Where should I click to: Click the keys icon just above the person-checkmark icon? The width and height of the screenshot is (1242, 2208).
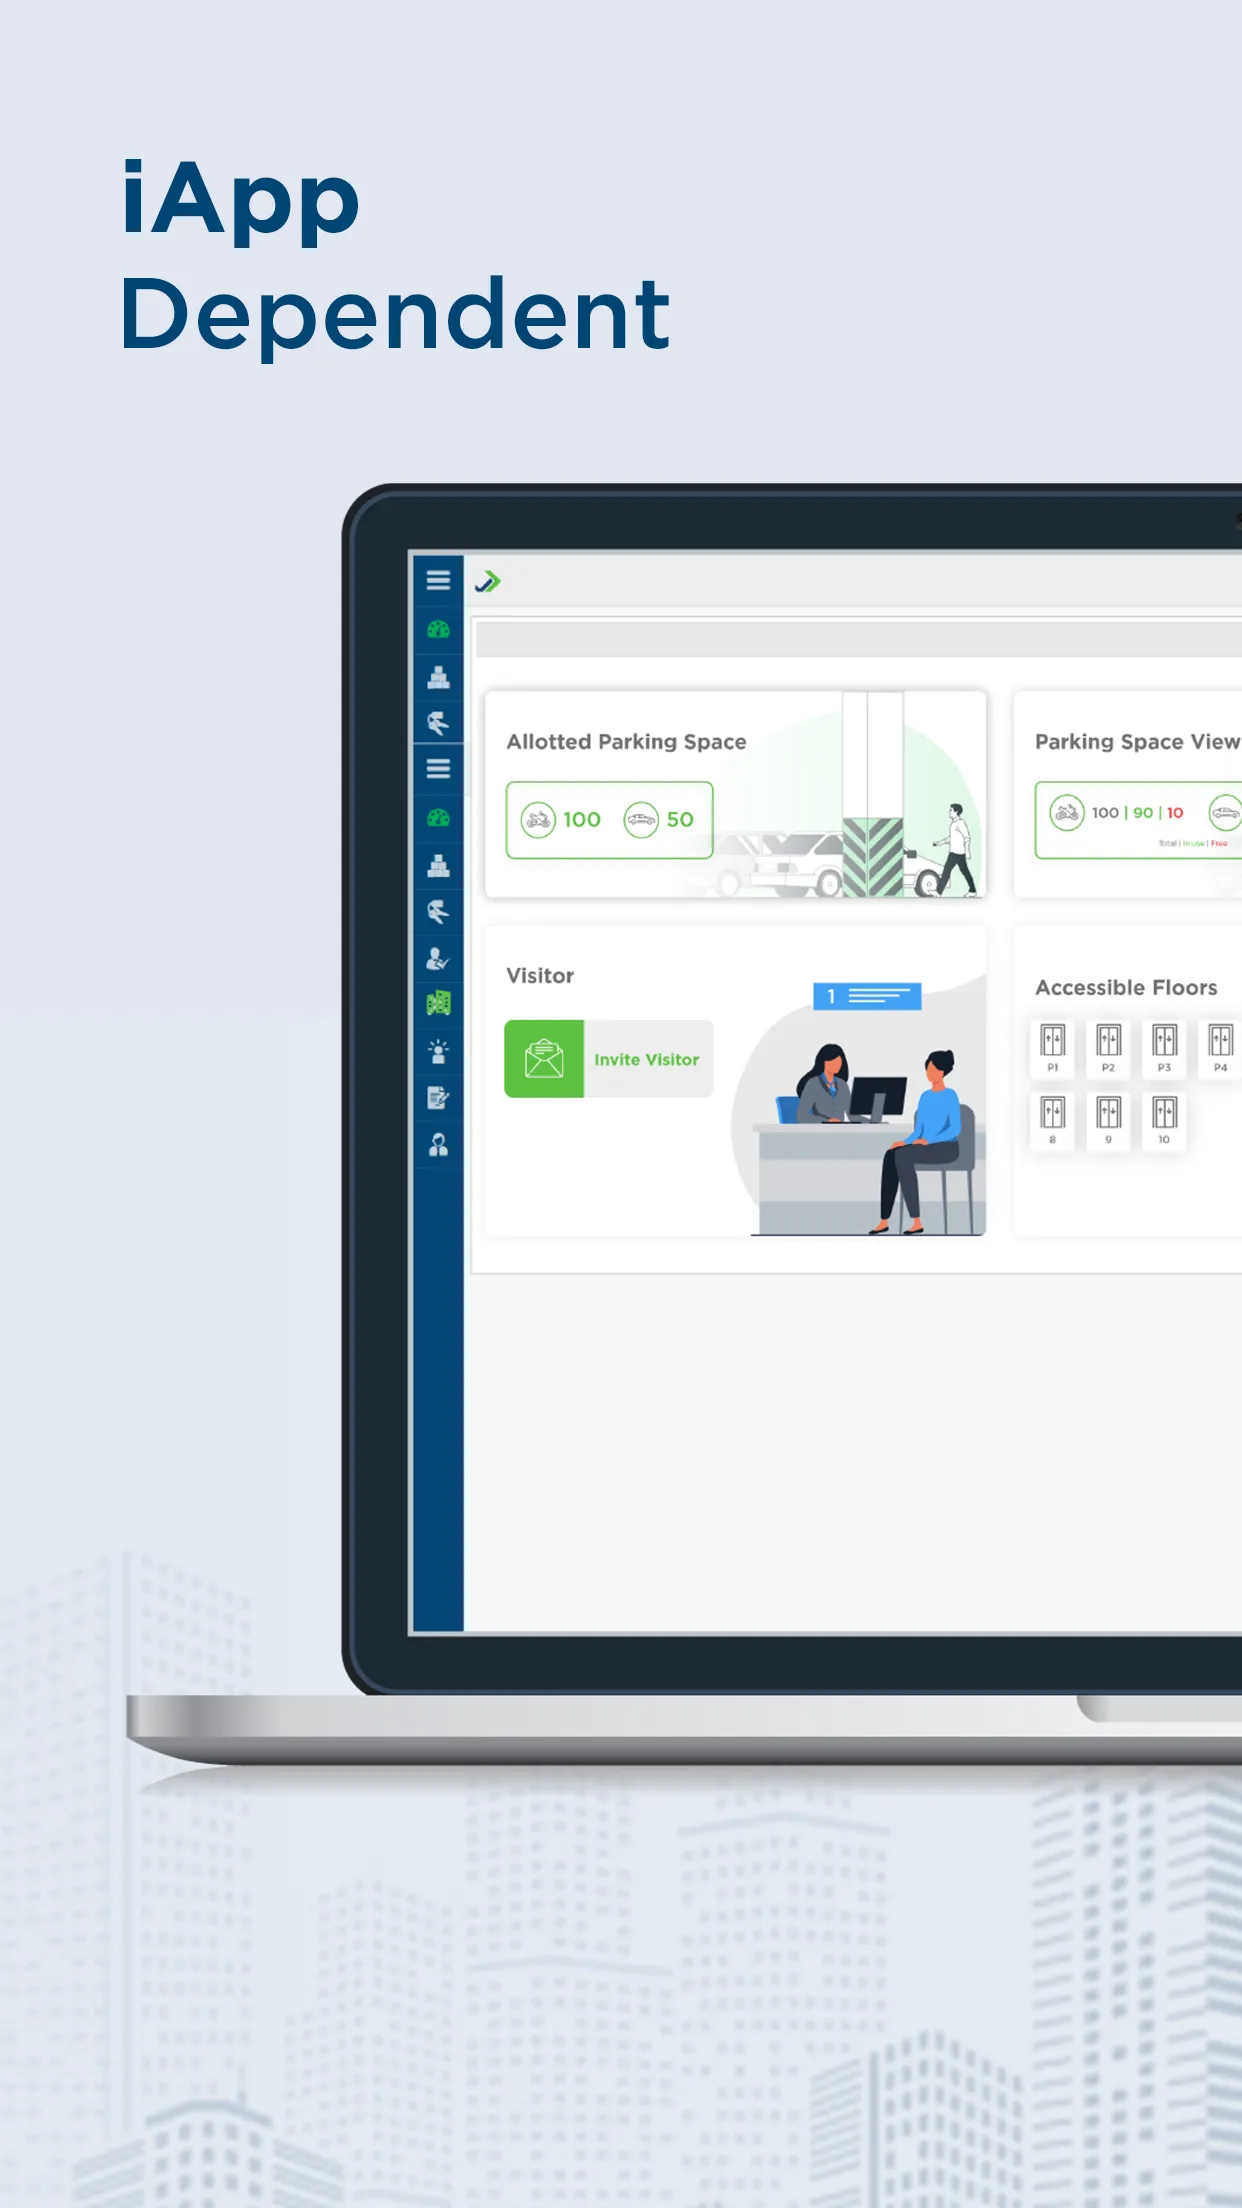pos(438,911)
